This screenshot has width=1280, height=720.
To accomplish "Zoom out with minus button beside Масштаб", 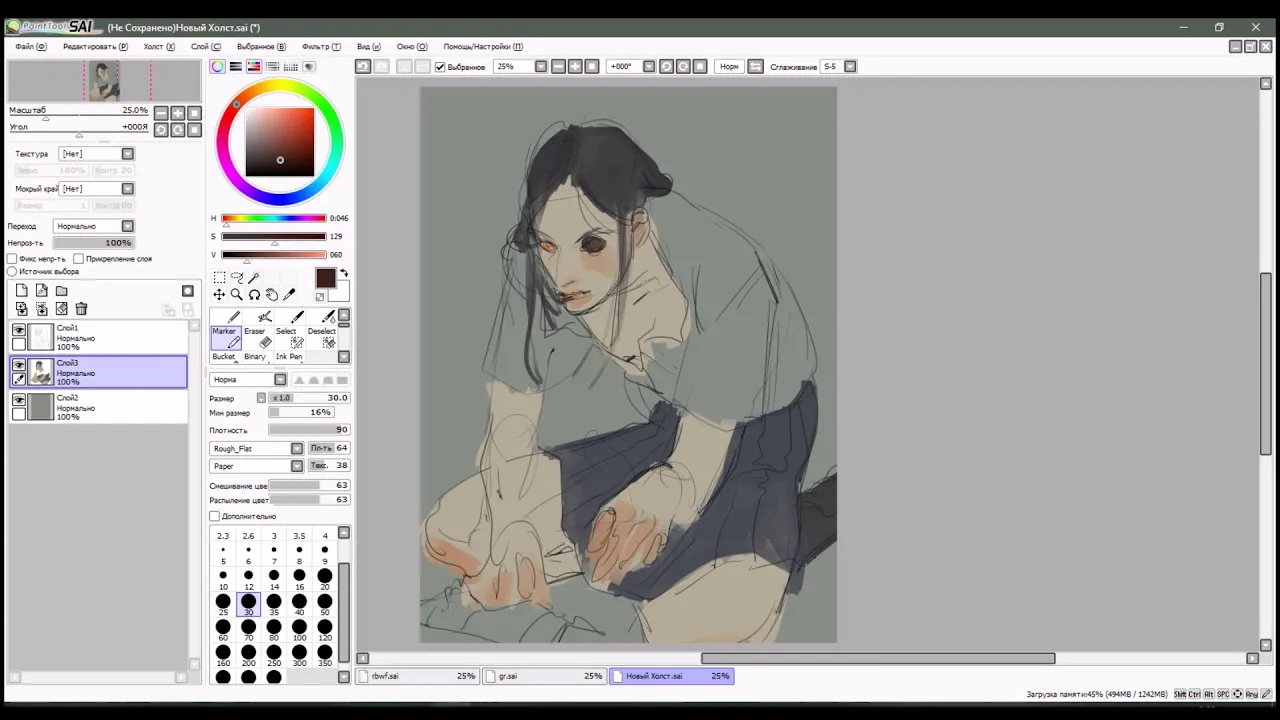I will (x=160, y=113).
